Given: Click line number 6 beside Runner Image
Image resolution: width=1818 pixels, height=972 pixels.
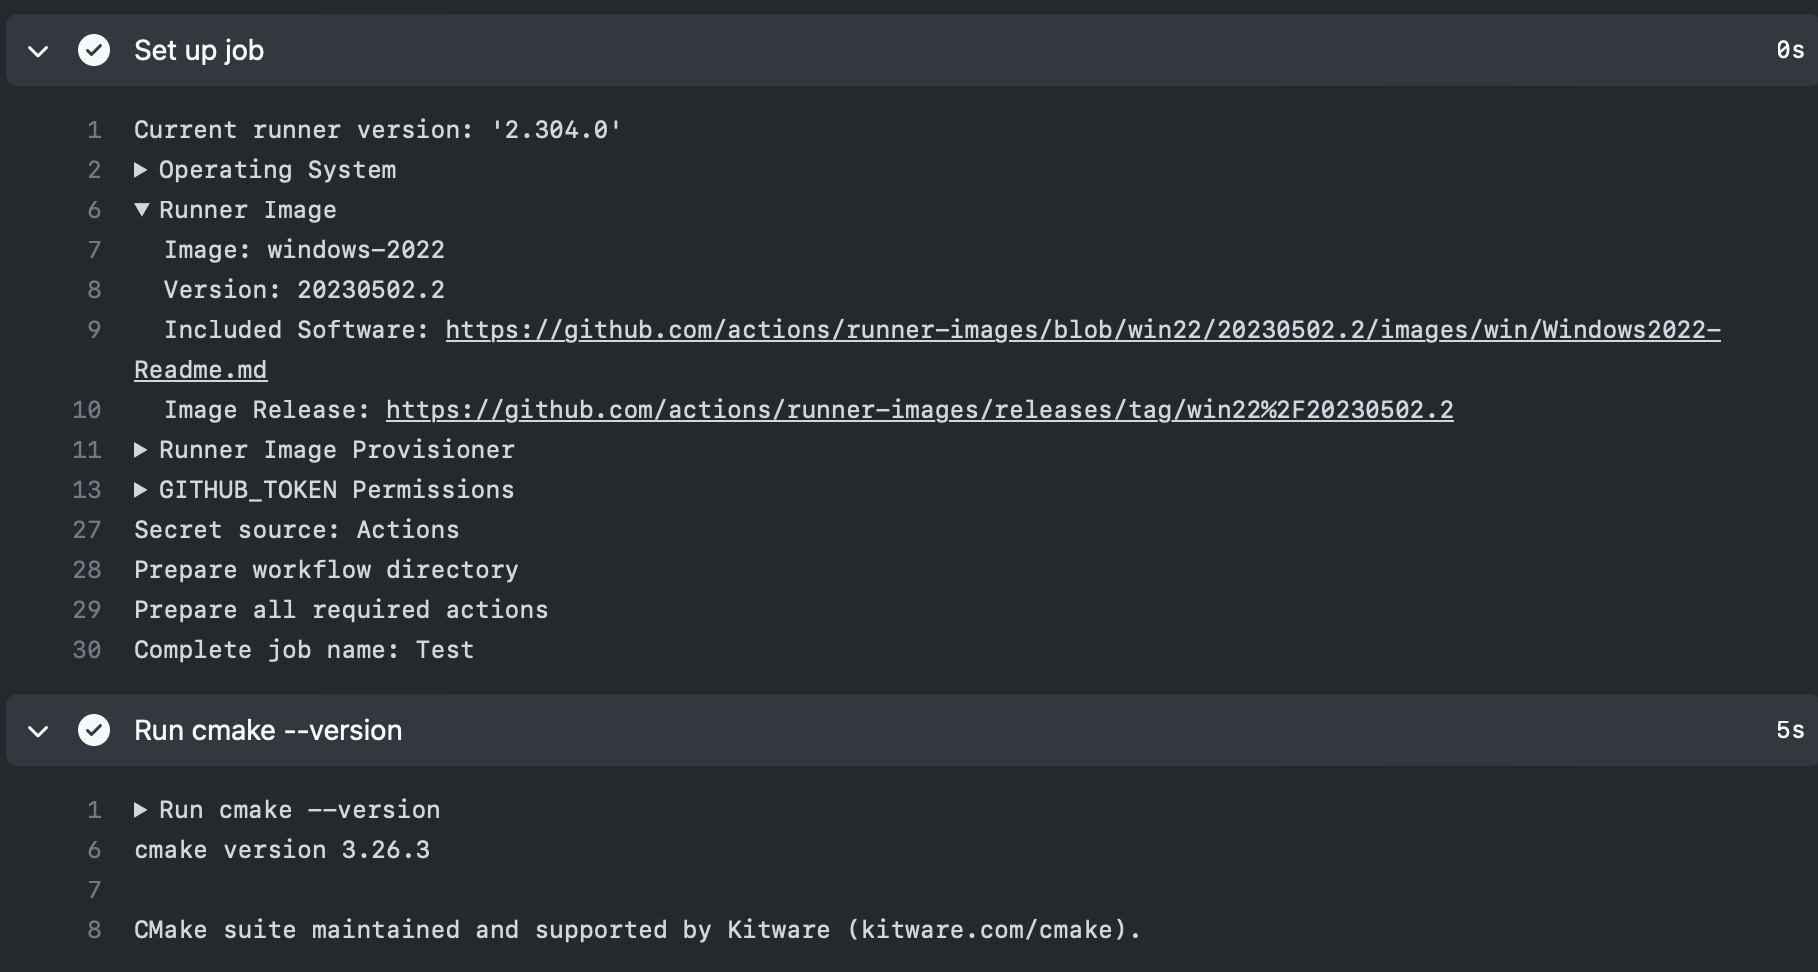Looking at the screenshot, I should 95,210.
